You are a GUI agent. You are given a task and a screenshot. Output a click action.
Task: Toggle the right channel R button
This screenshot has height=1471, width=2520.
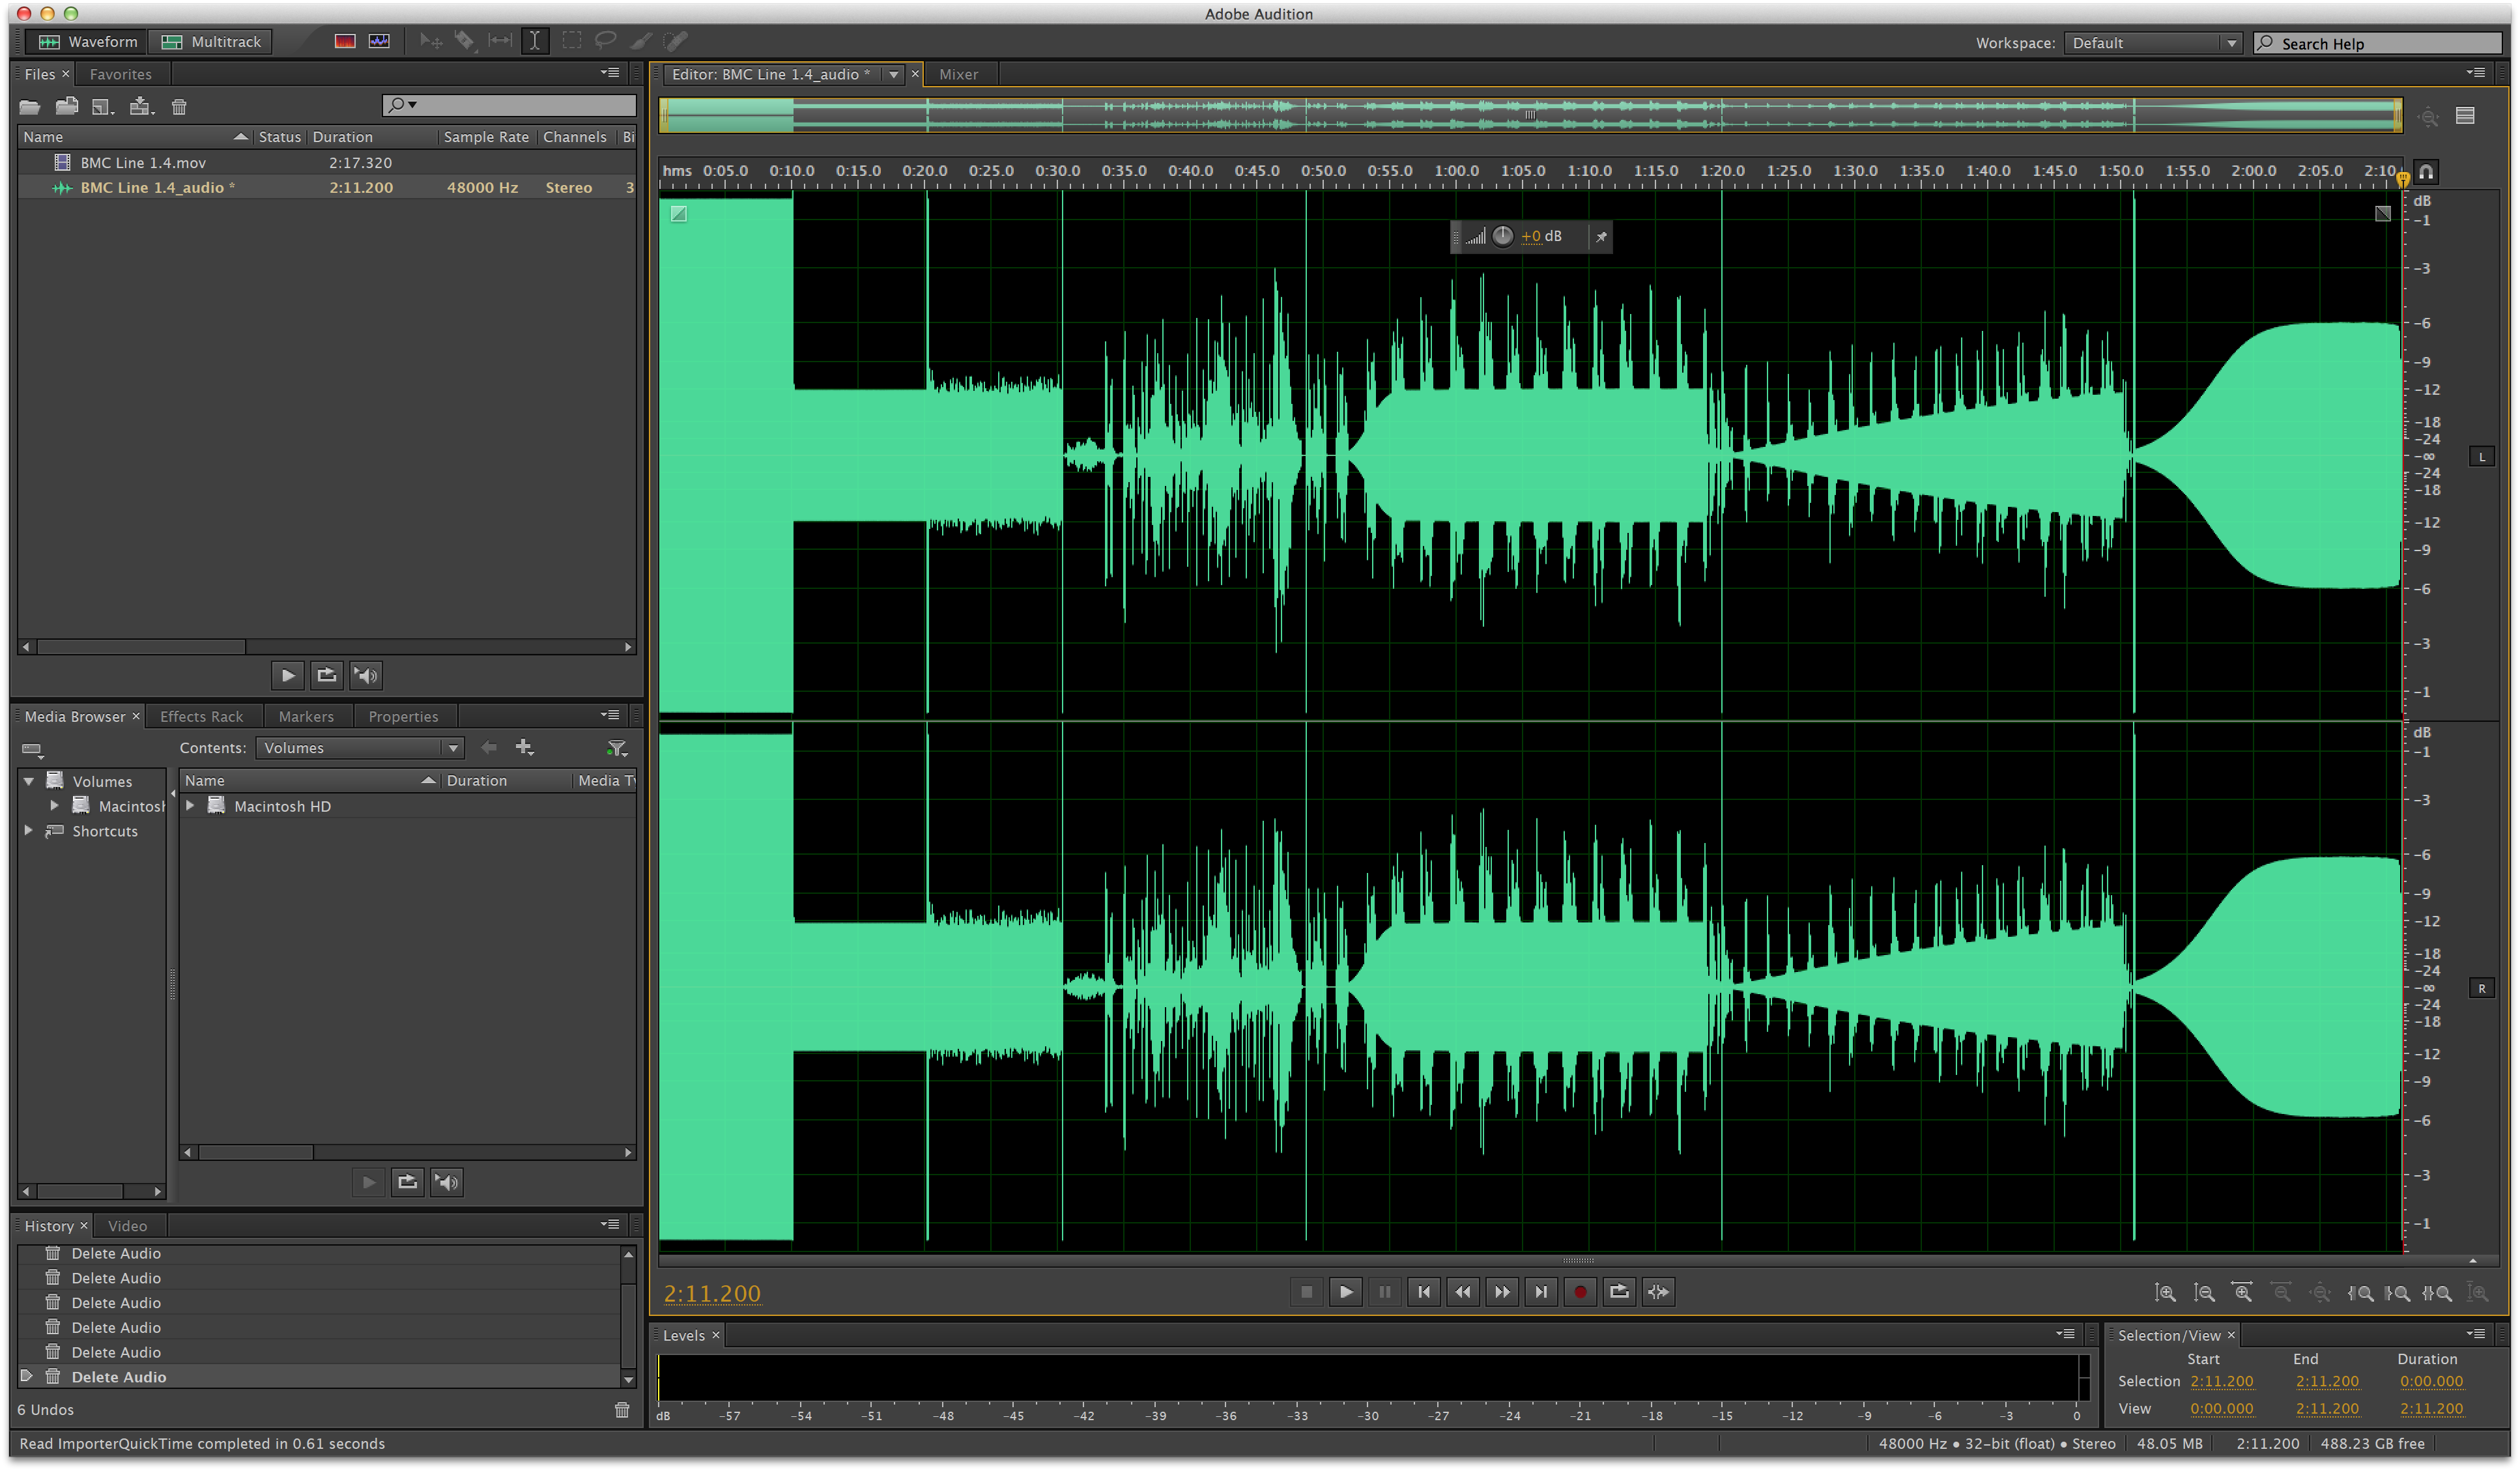tap(2481, 988)
